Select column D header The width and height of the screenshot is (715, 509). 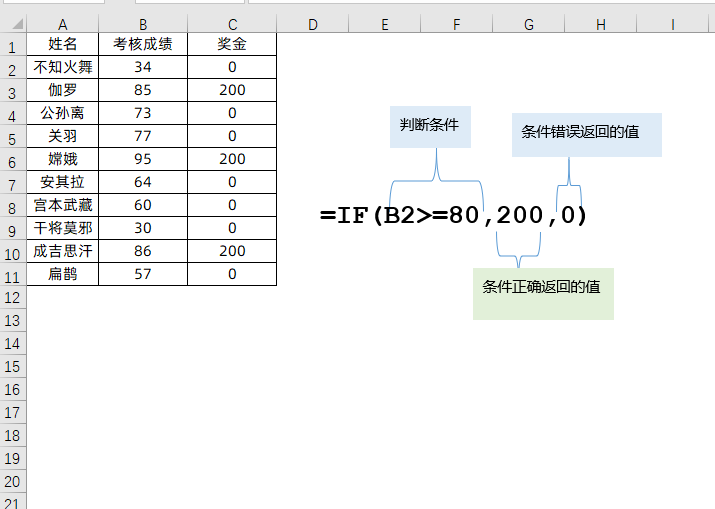(312, 24)
